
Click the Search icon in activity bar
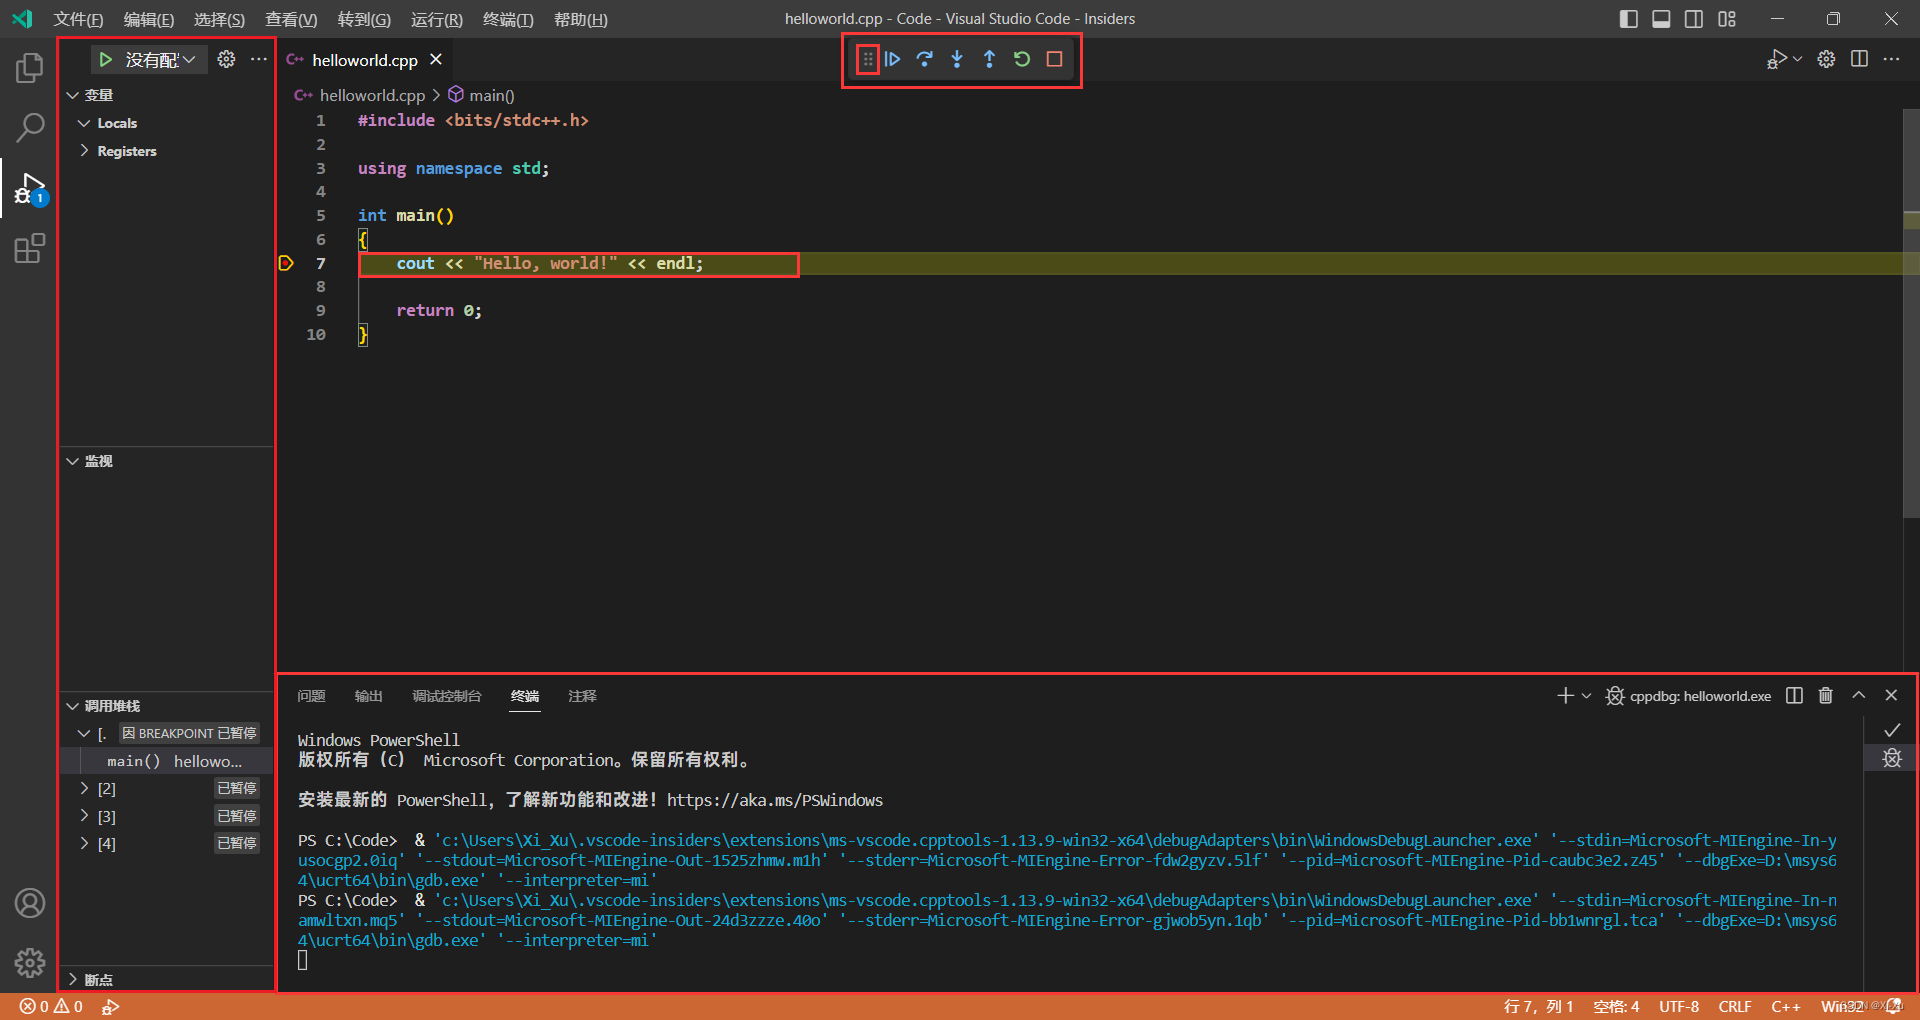pyautogui.click(x=30, y=128)
